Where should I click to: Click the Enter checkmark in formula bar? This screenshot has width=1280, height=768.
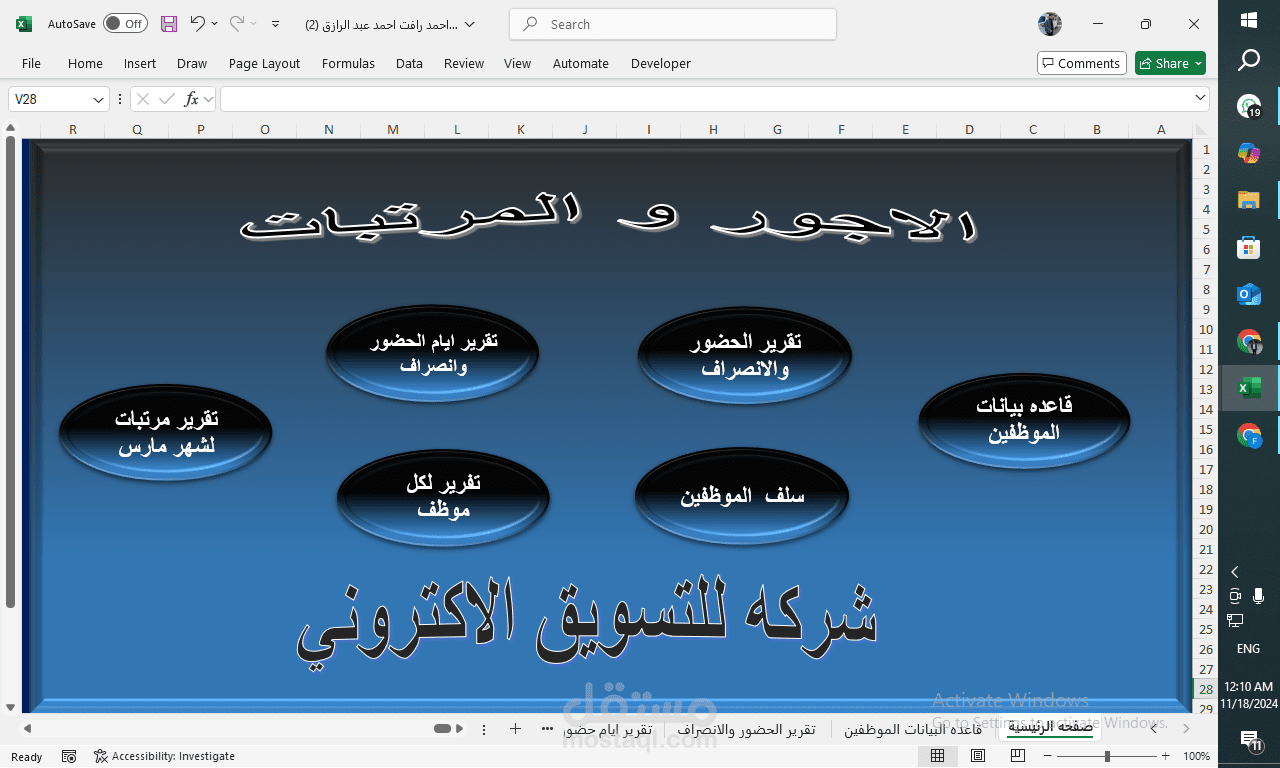coord(167,99)
